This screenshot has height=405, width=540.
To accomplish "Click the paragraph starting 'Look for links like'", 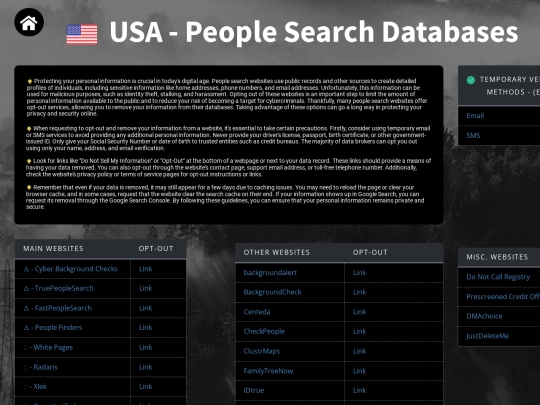I will coord(228,168).
